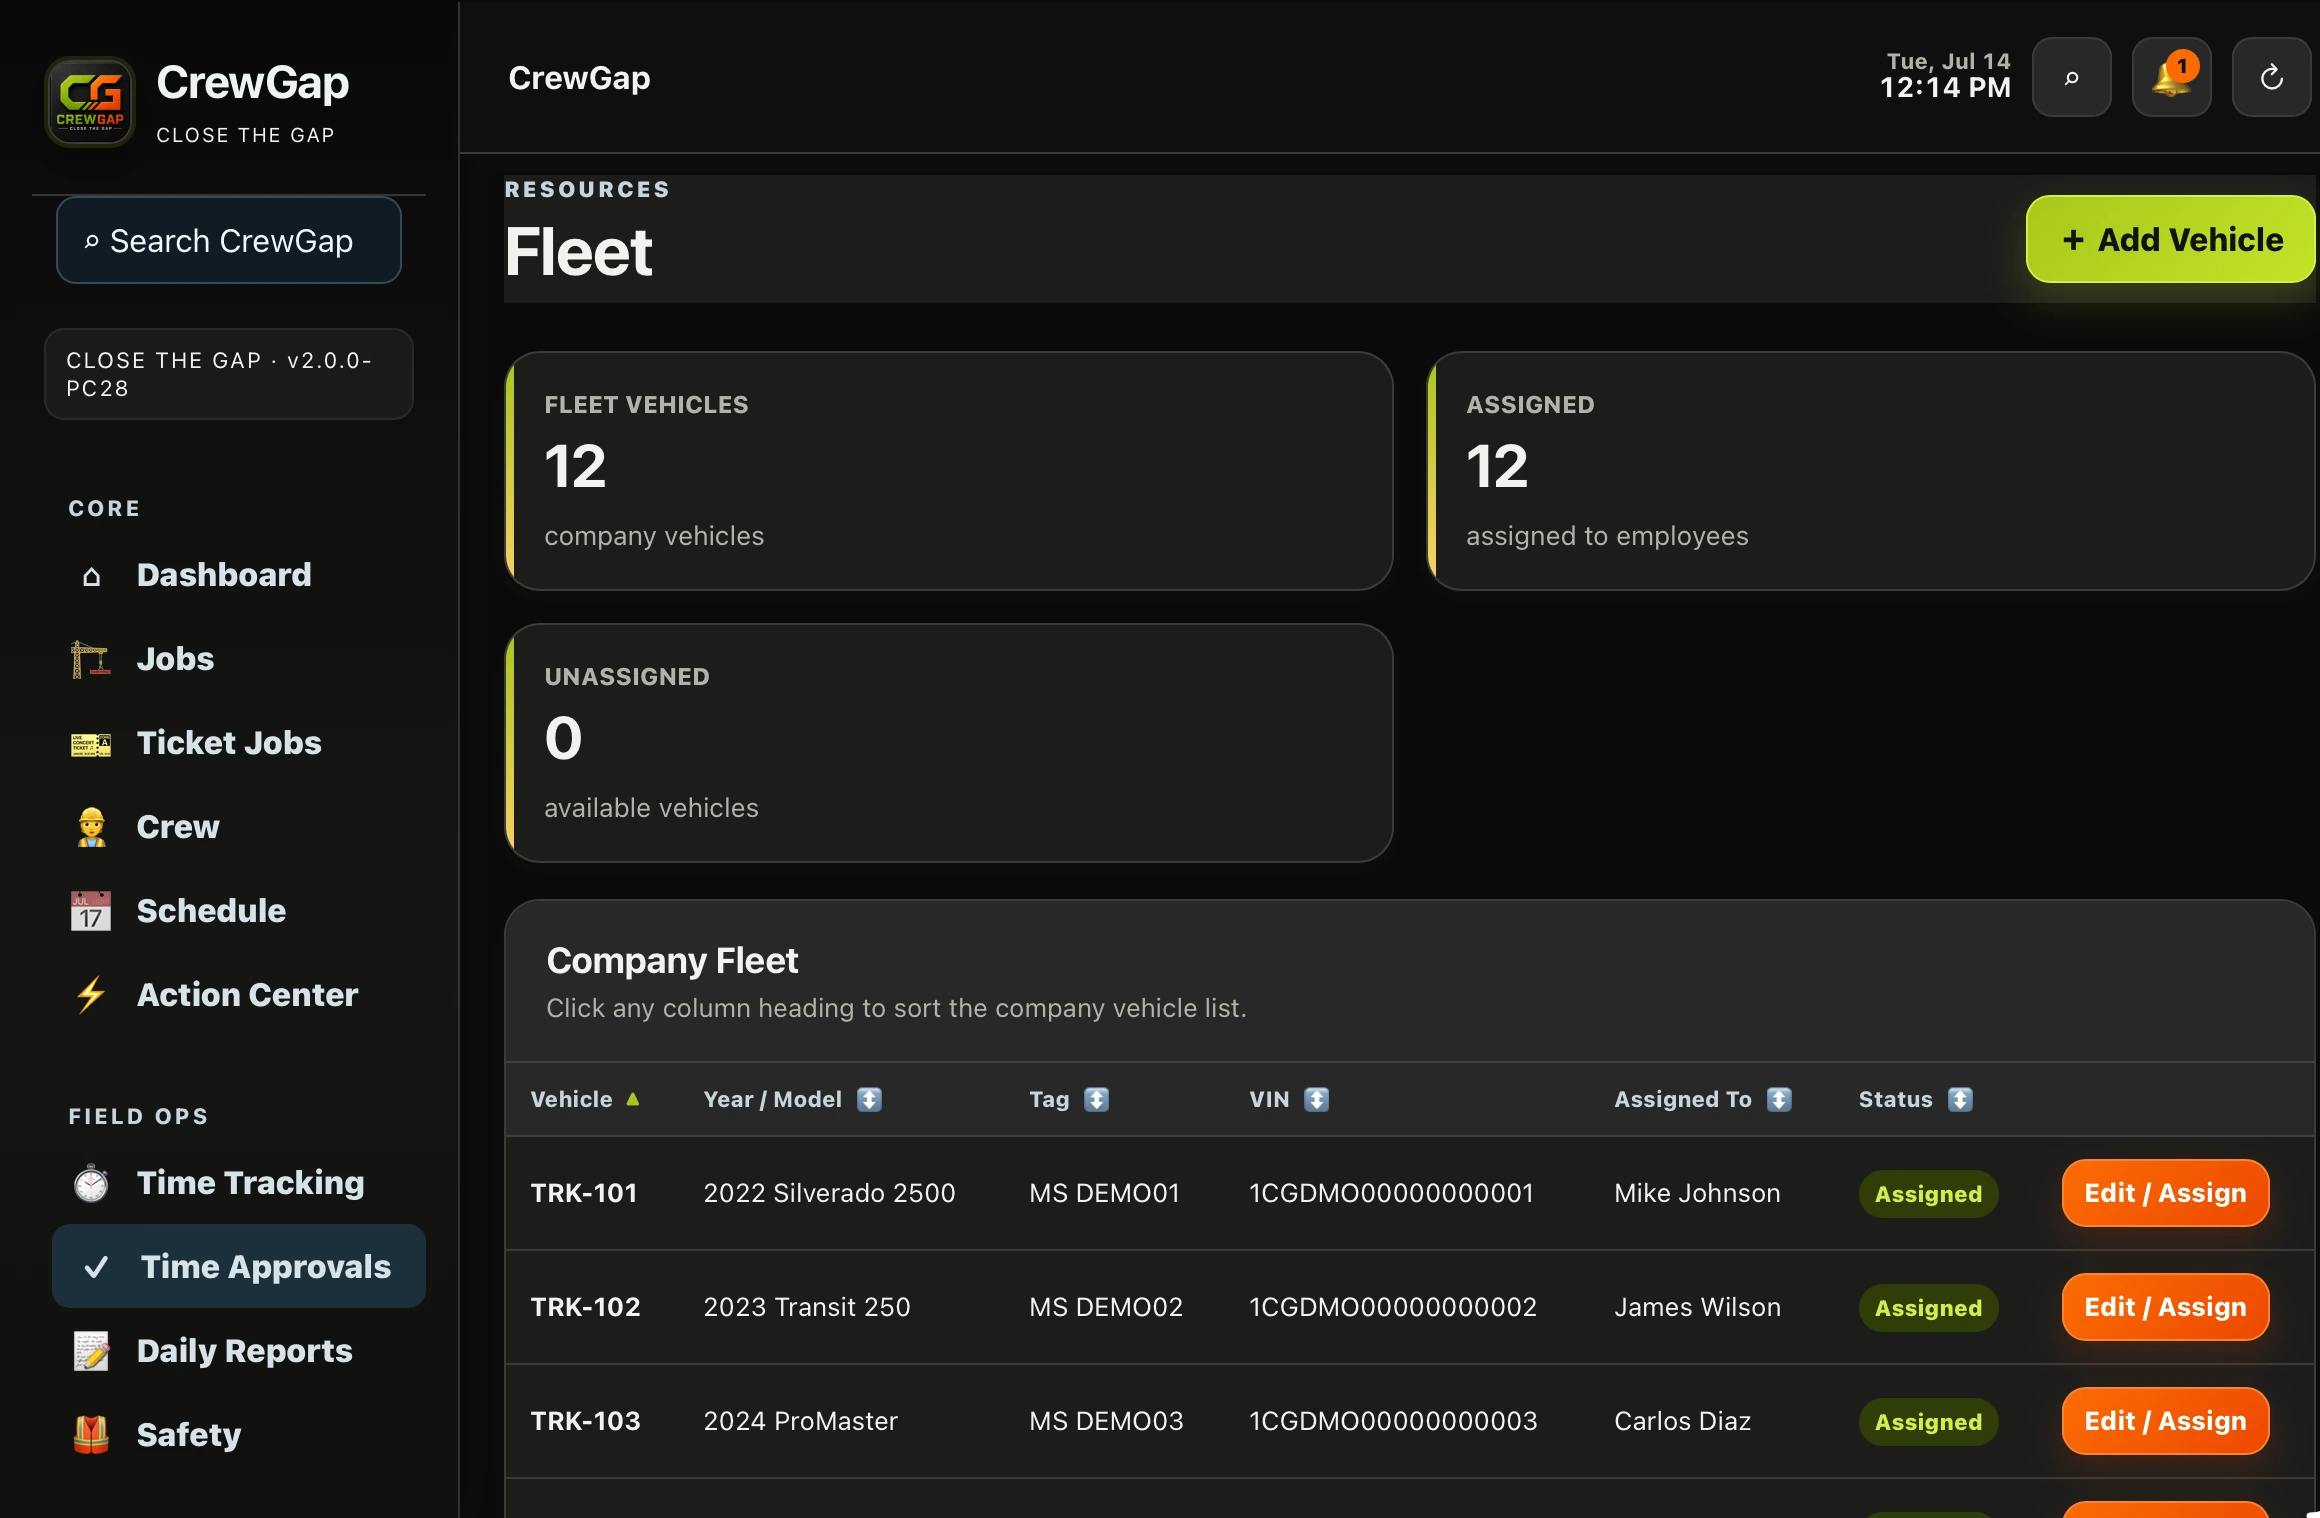Click the 2024 ProMaster cell

tap(800, 1422)
